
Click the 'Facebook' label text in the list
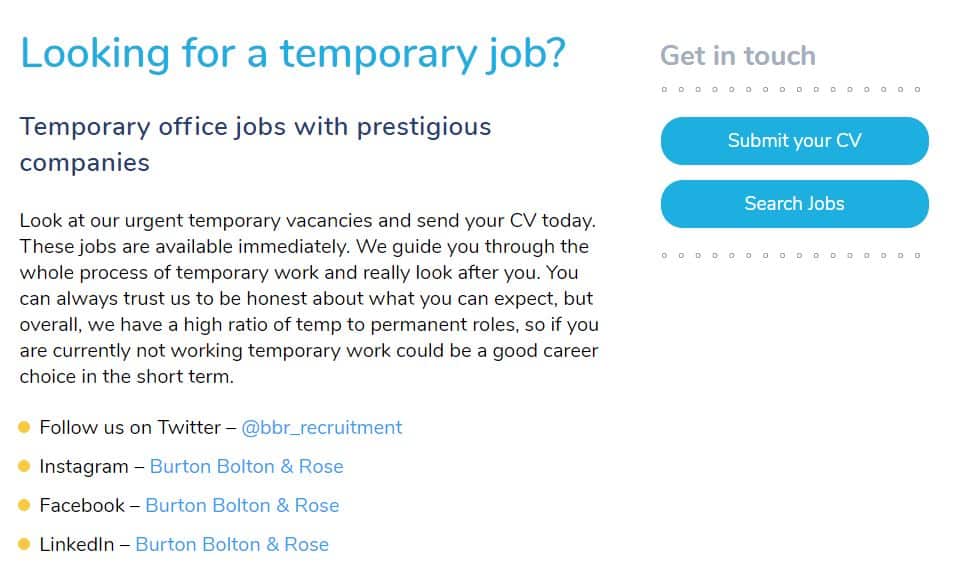[x=82, y=505]
